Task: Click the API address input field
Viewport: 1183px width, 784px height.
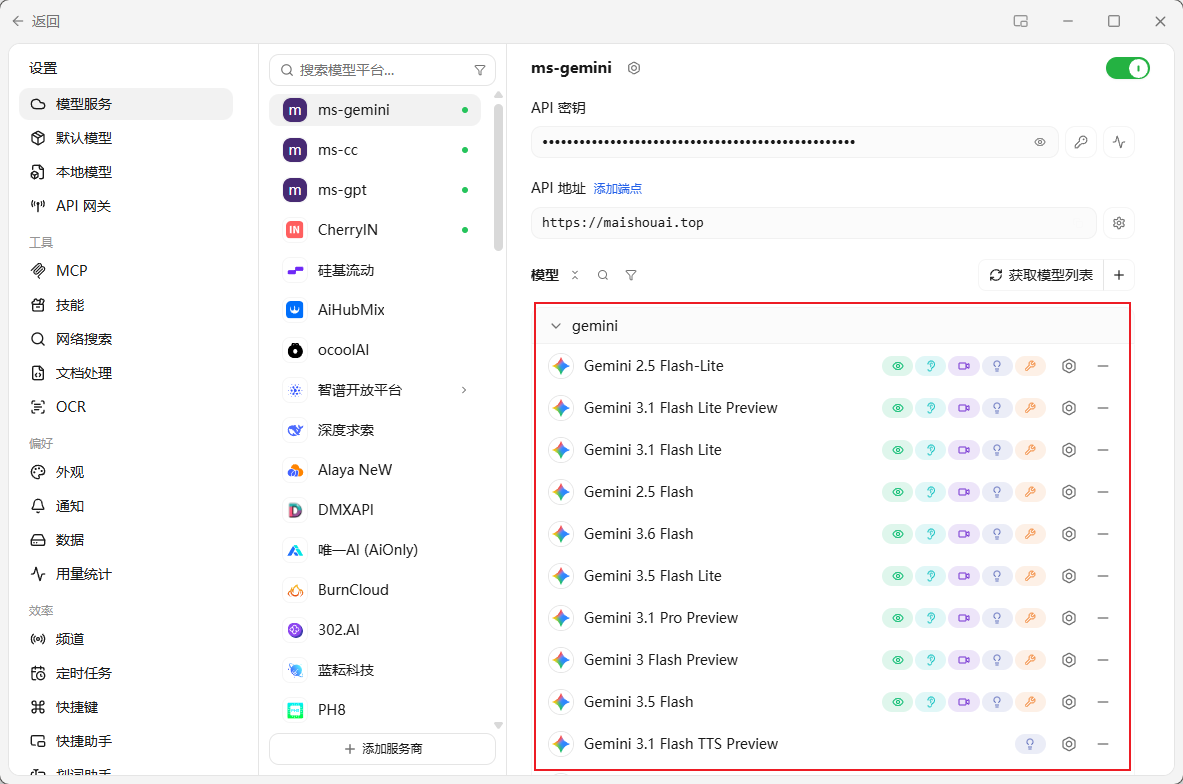Action: click(x=813, y=223)
